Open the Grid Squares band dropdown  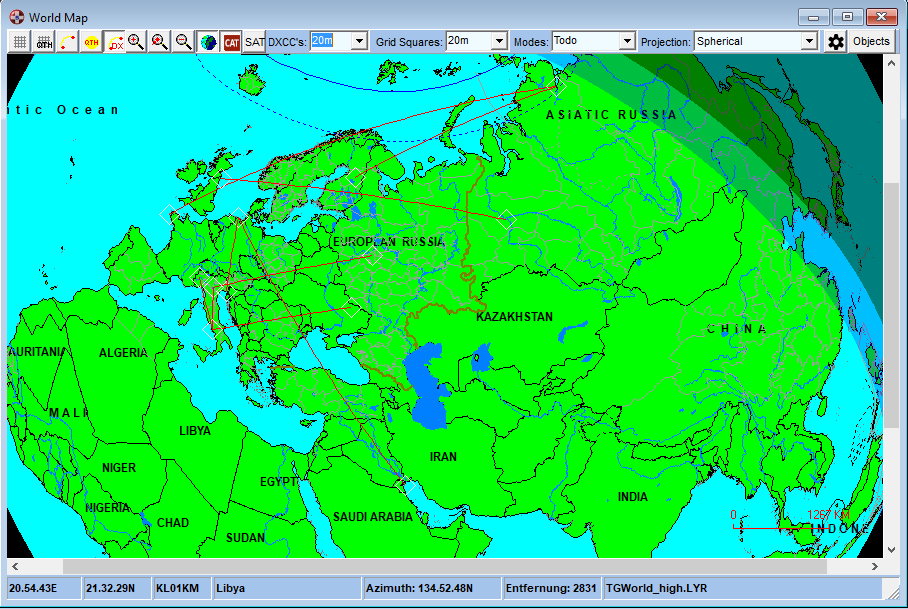tap(500, 40)
